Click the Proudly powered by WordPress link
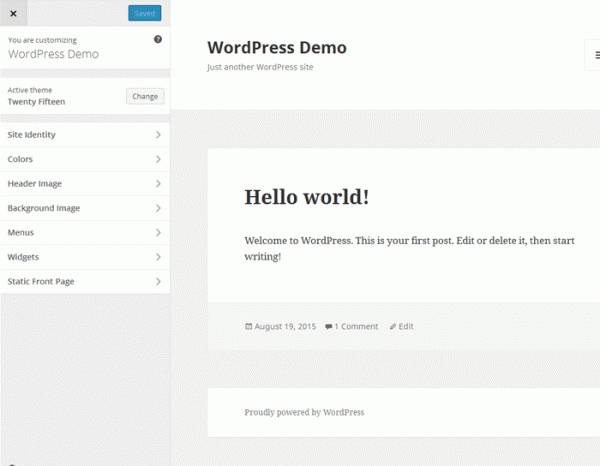Viewport: 600px width, 466px height. pos(304,412)
